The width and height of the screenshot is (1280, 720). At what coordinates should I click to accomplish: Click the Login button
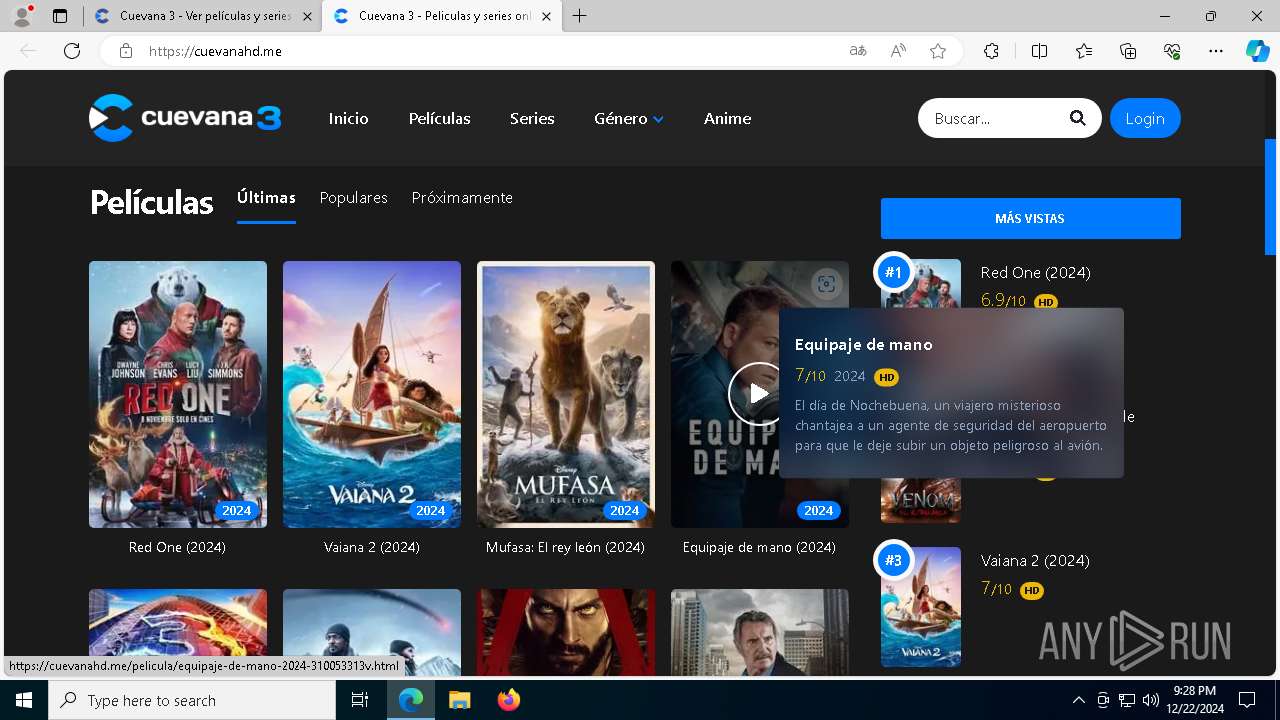[x=1145, y=118]
